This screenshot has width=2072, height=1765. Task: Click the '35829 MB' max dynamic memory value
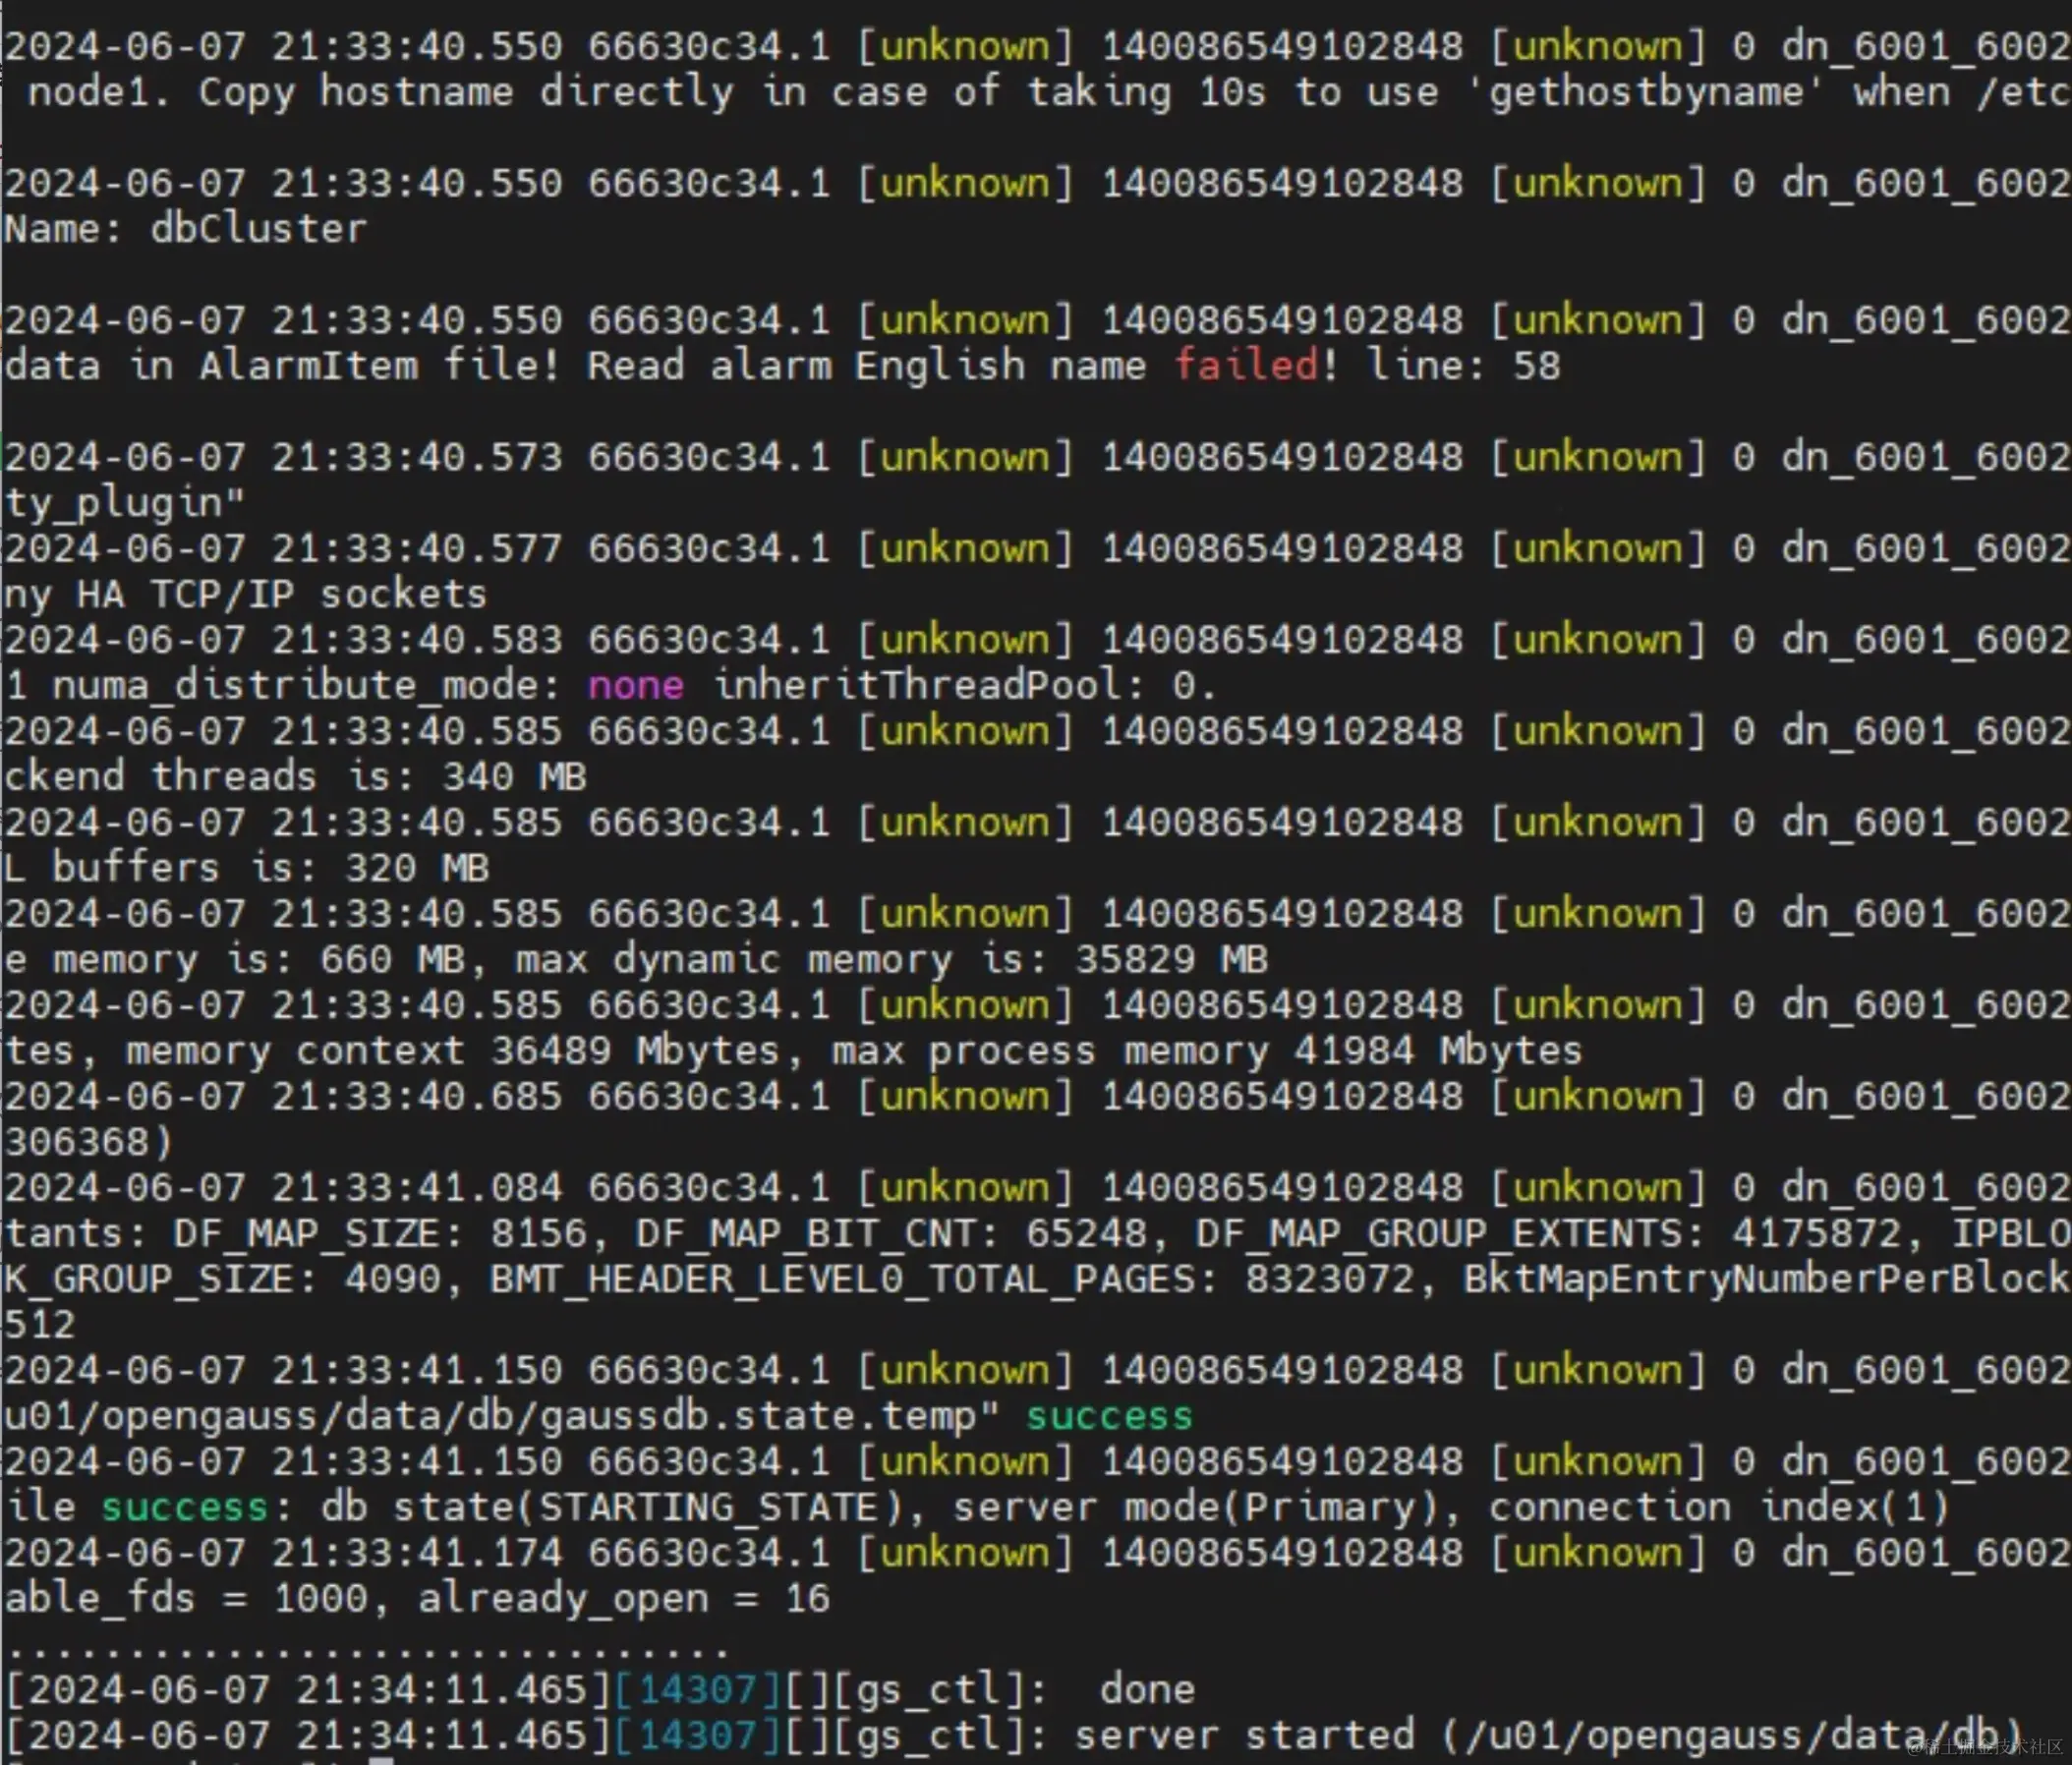1171,960
